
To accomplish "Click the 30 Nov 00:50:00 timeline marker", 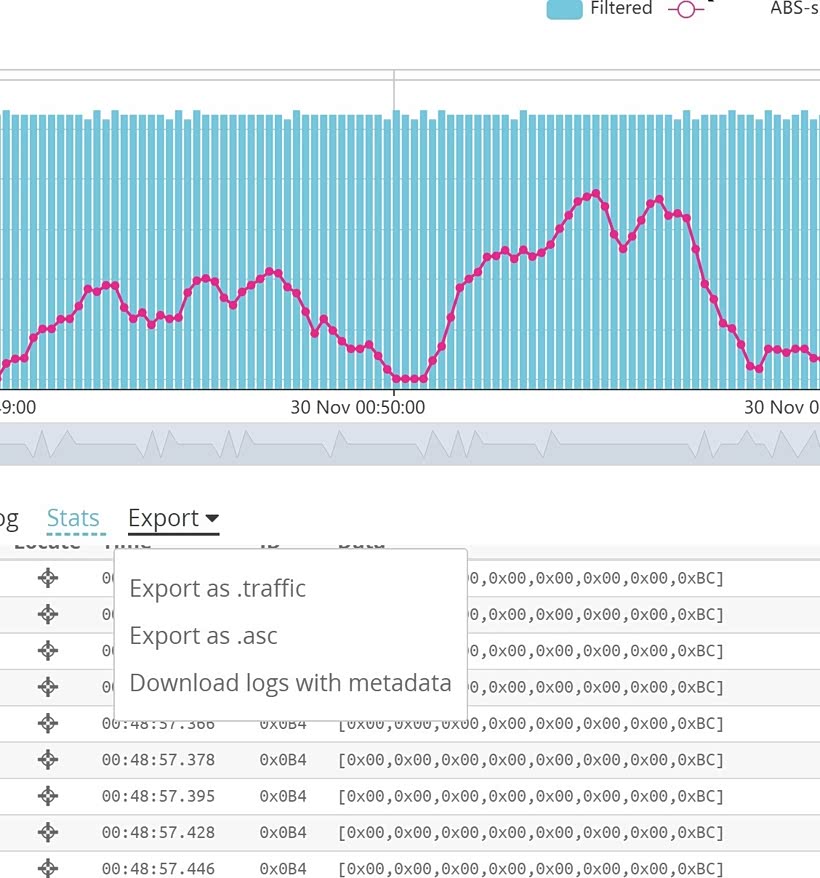I will [x=358, y=407].
